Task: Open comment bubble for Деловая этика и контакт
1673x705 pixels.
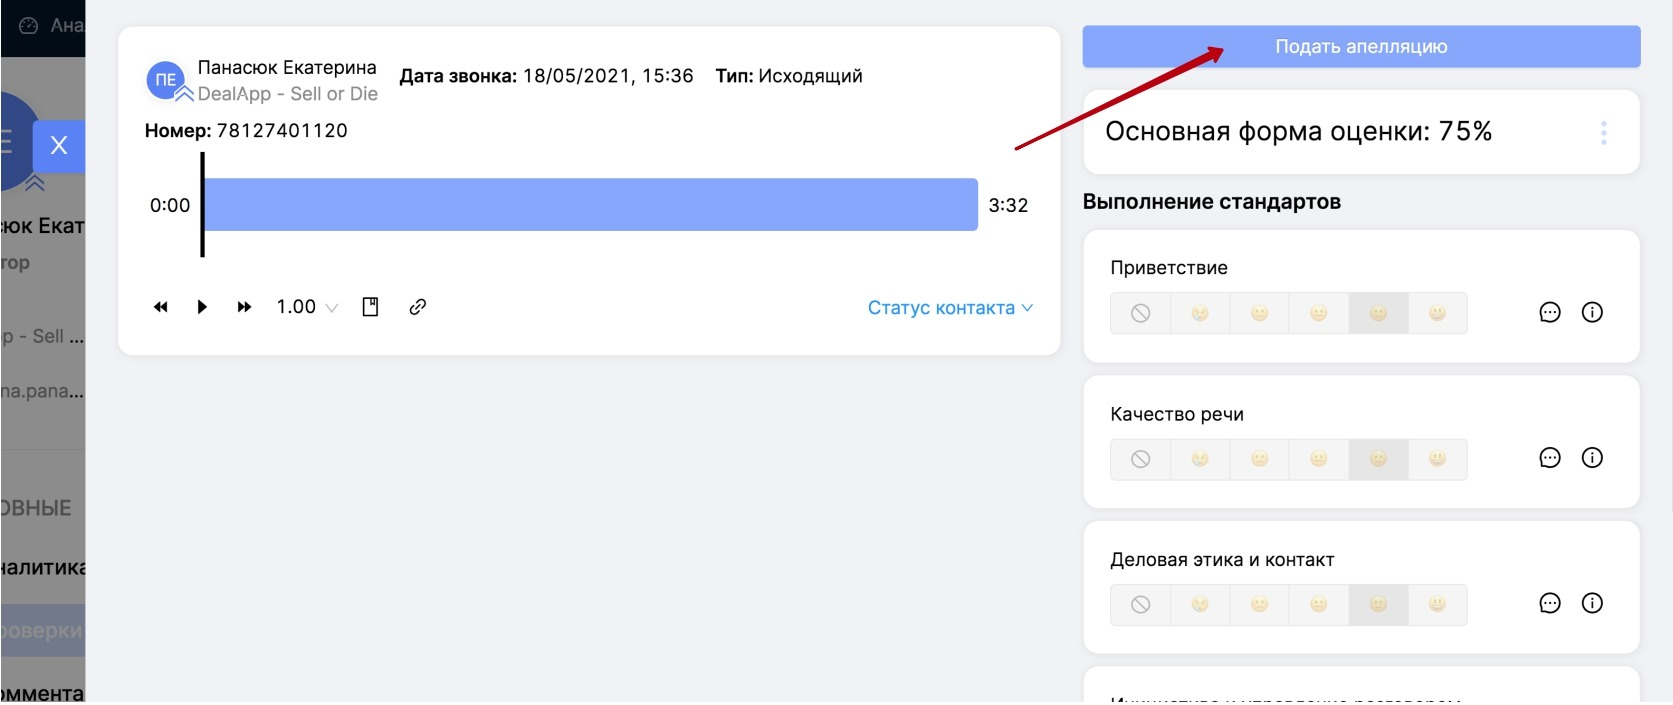Action: click(1549, 604)
